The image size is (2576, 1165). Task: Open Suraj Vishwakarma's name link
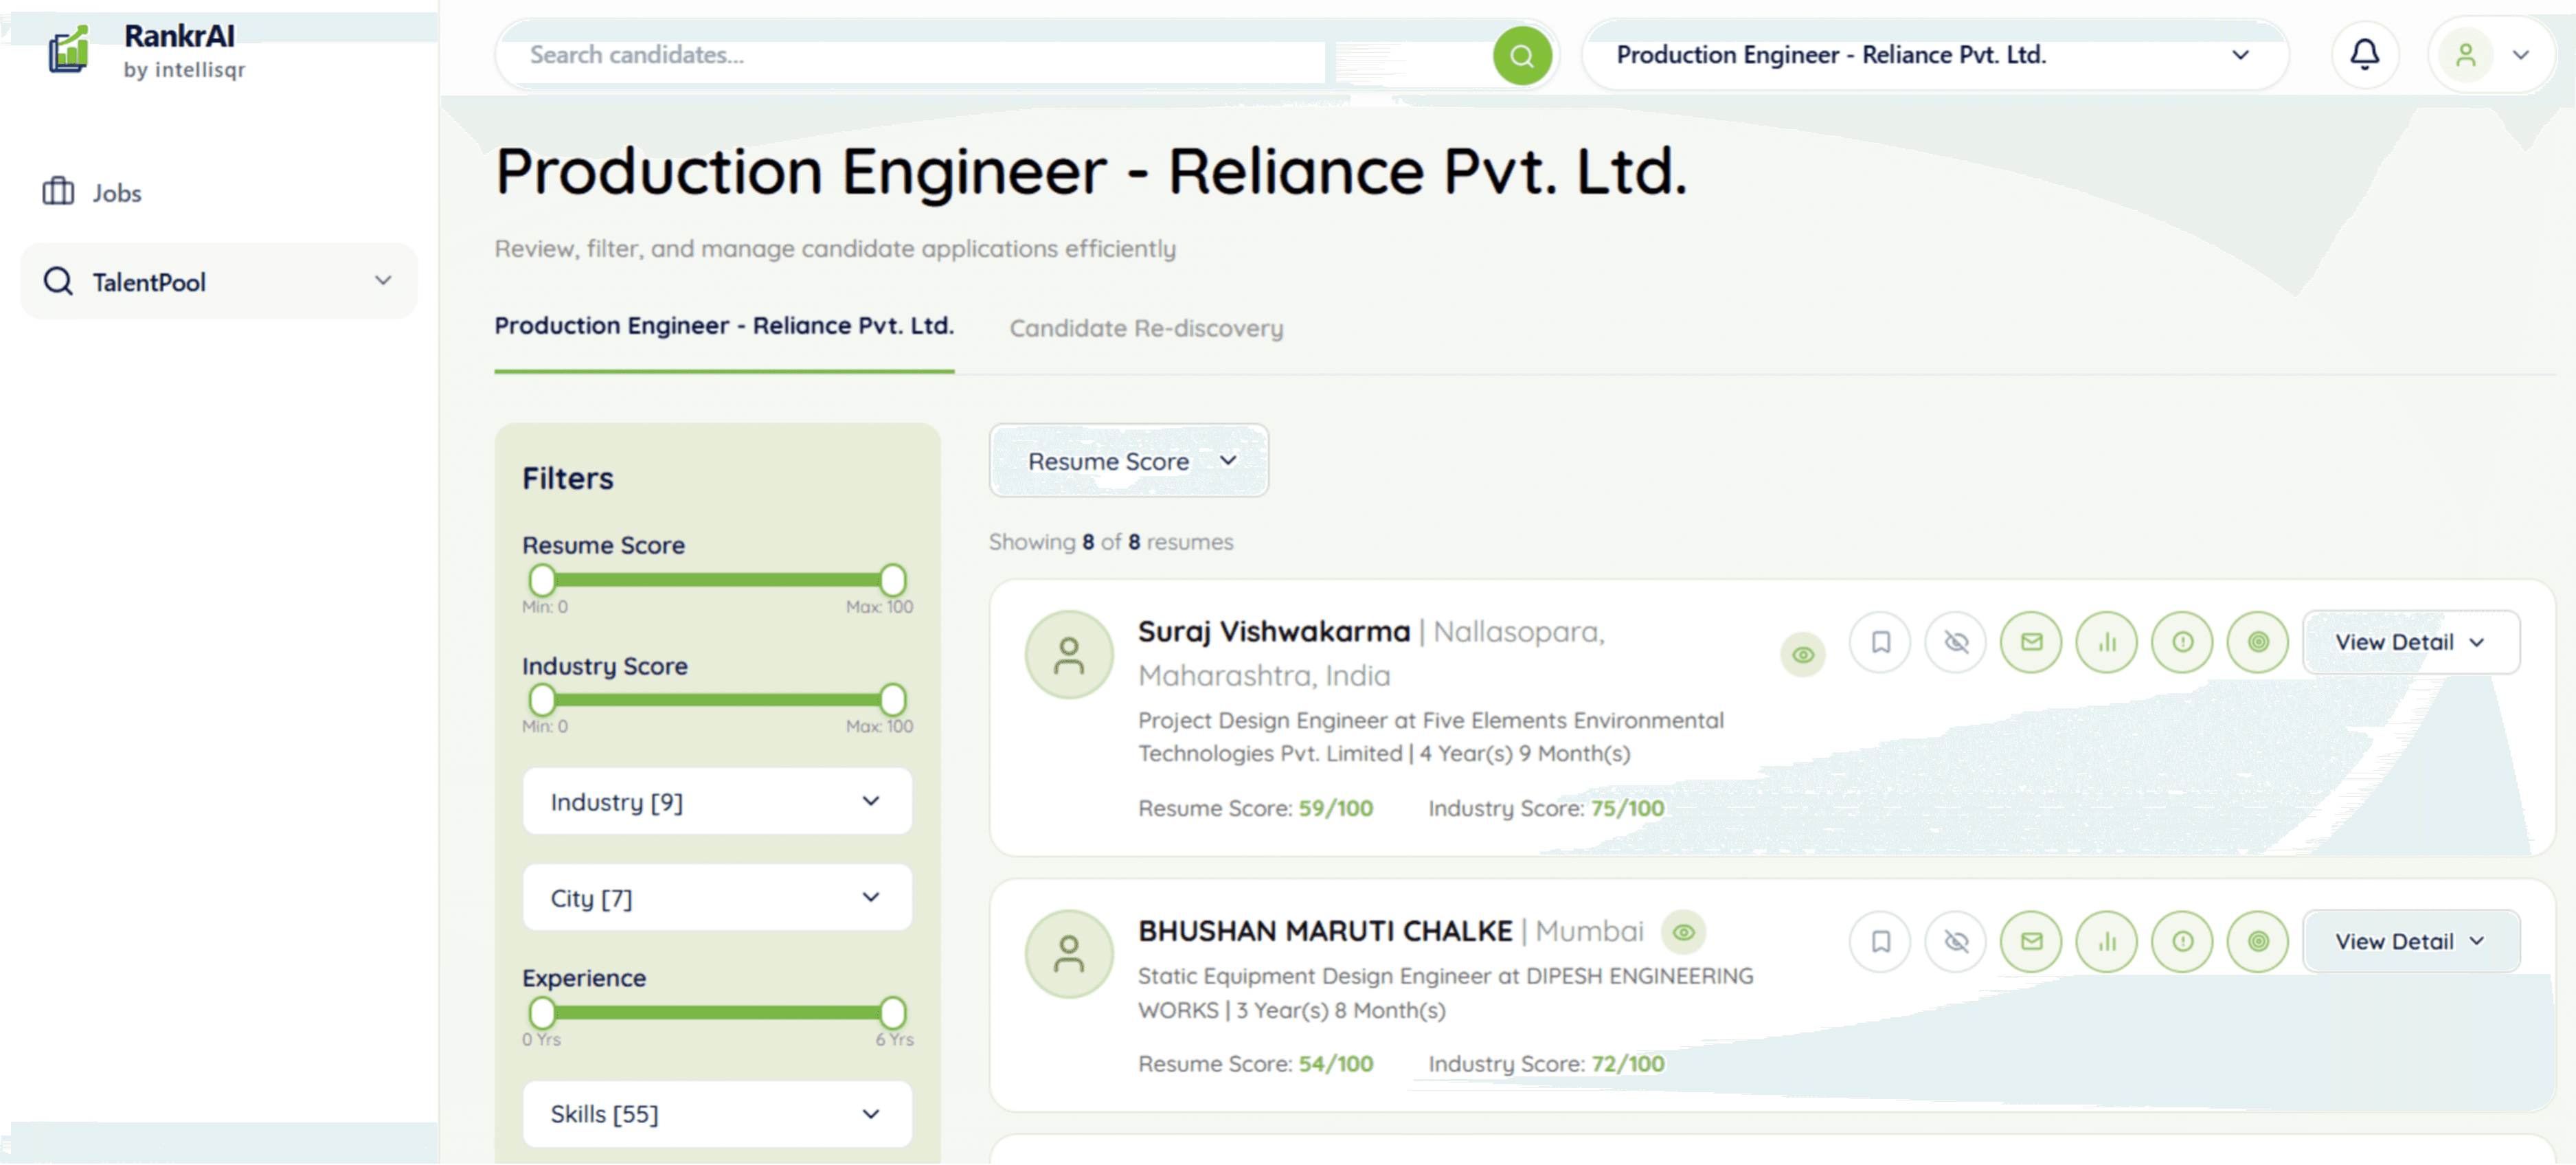[1273, 632]
